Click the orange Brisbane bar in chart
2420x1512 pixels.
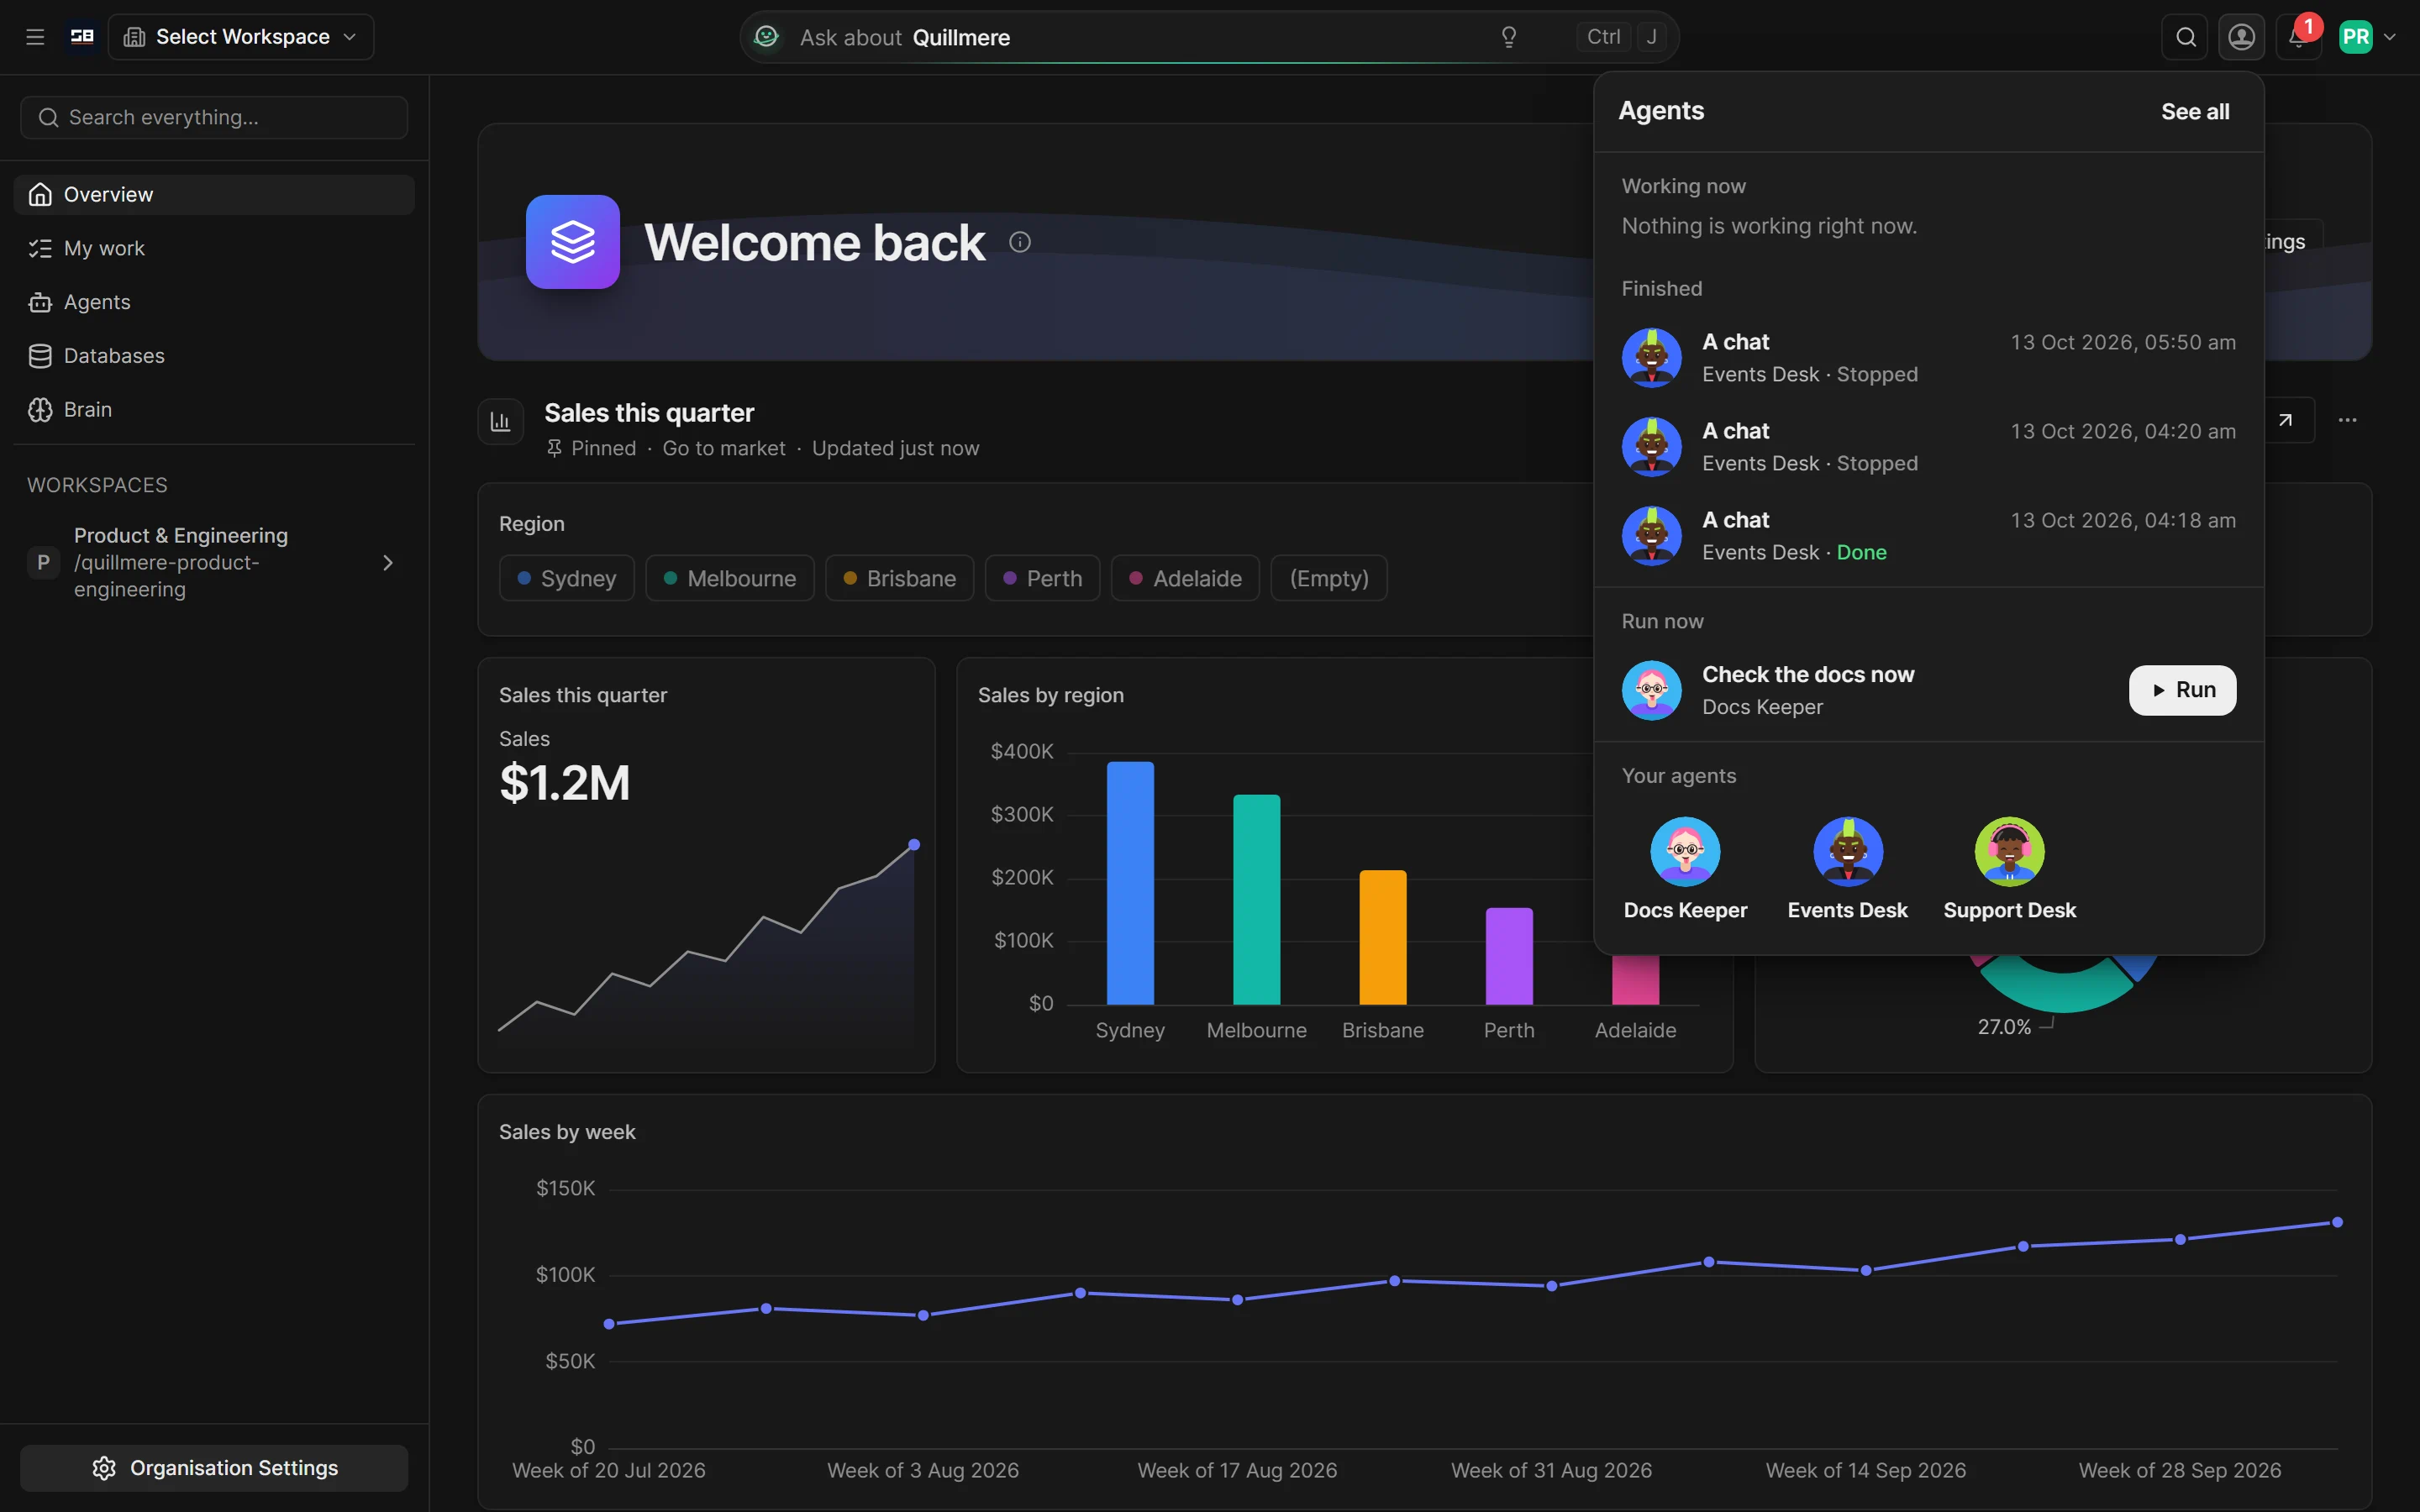1382,937
